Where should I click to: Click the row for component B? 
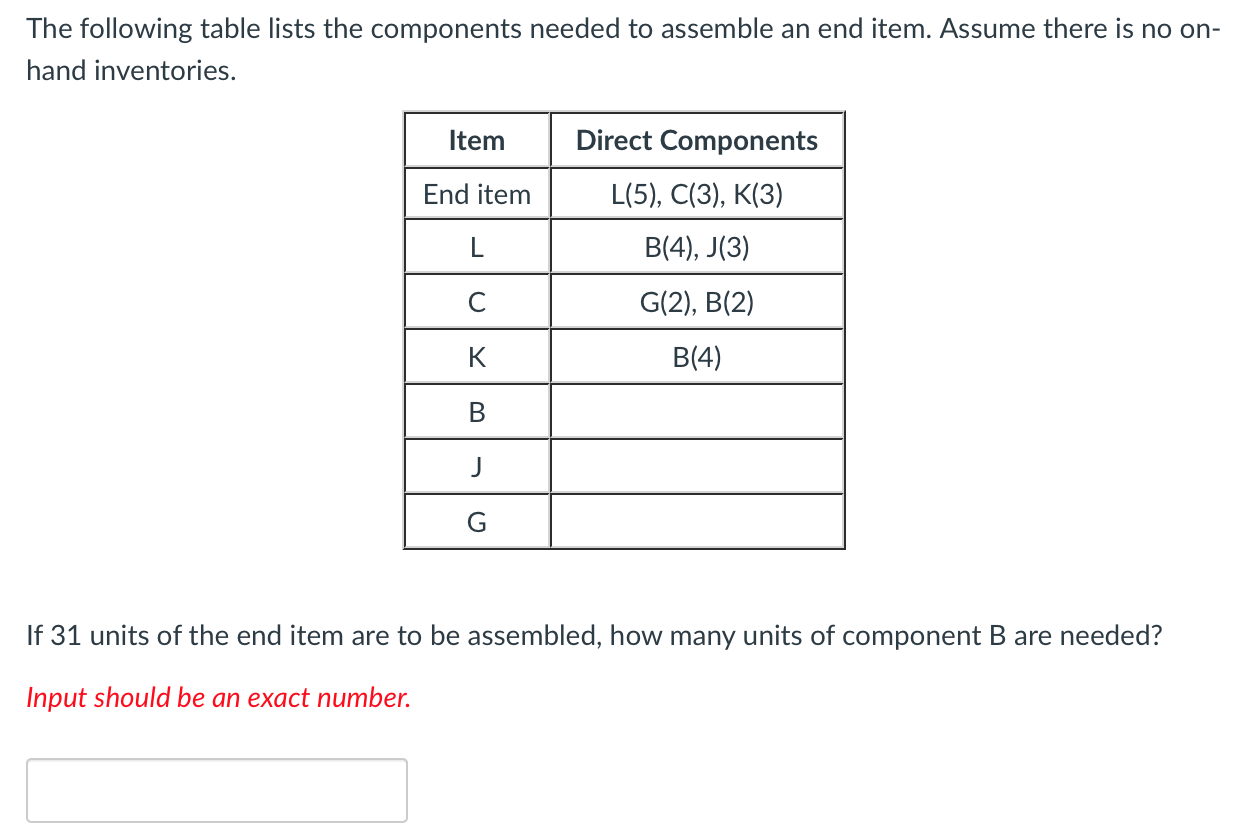476,411
